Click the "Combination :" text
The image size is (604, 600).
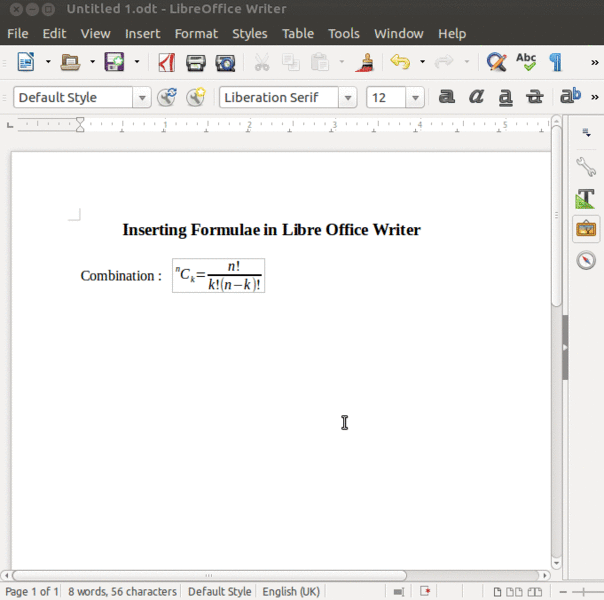tap(121, 276)
